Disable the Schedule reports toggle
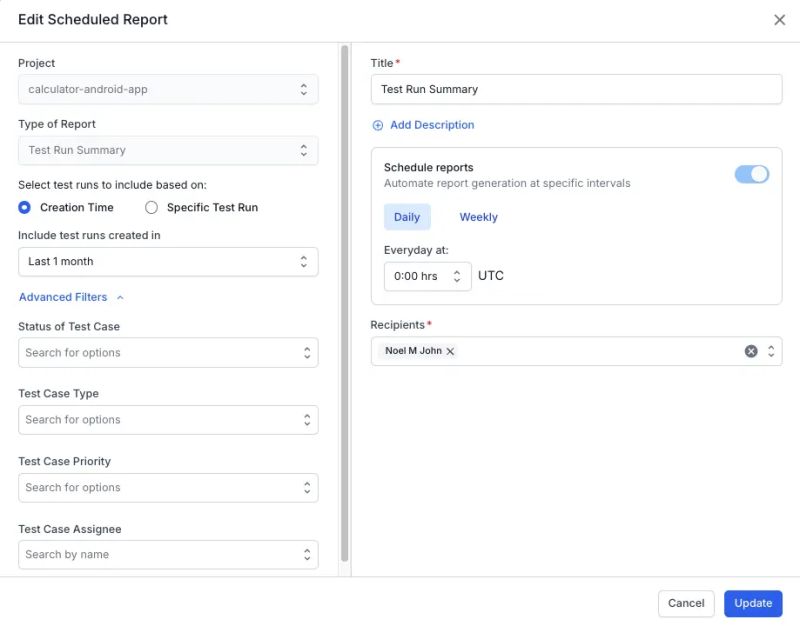Image resolution: width=800 pixels, height=626 pixels. click(x=751, y=174)
